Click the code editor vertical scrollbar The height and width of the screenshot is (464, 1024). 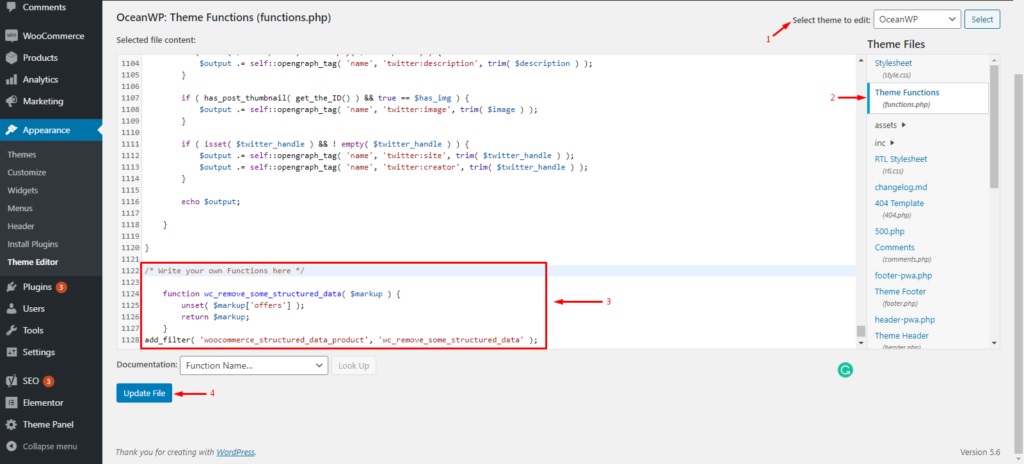click(x=861, y=331)
